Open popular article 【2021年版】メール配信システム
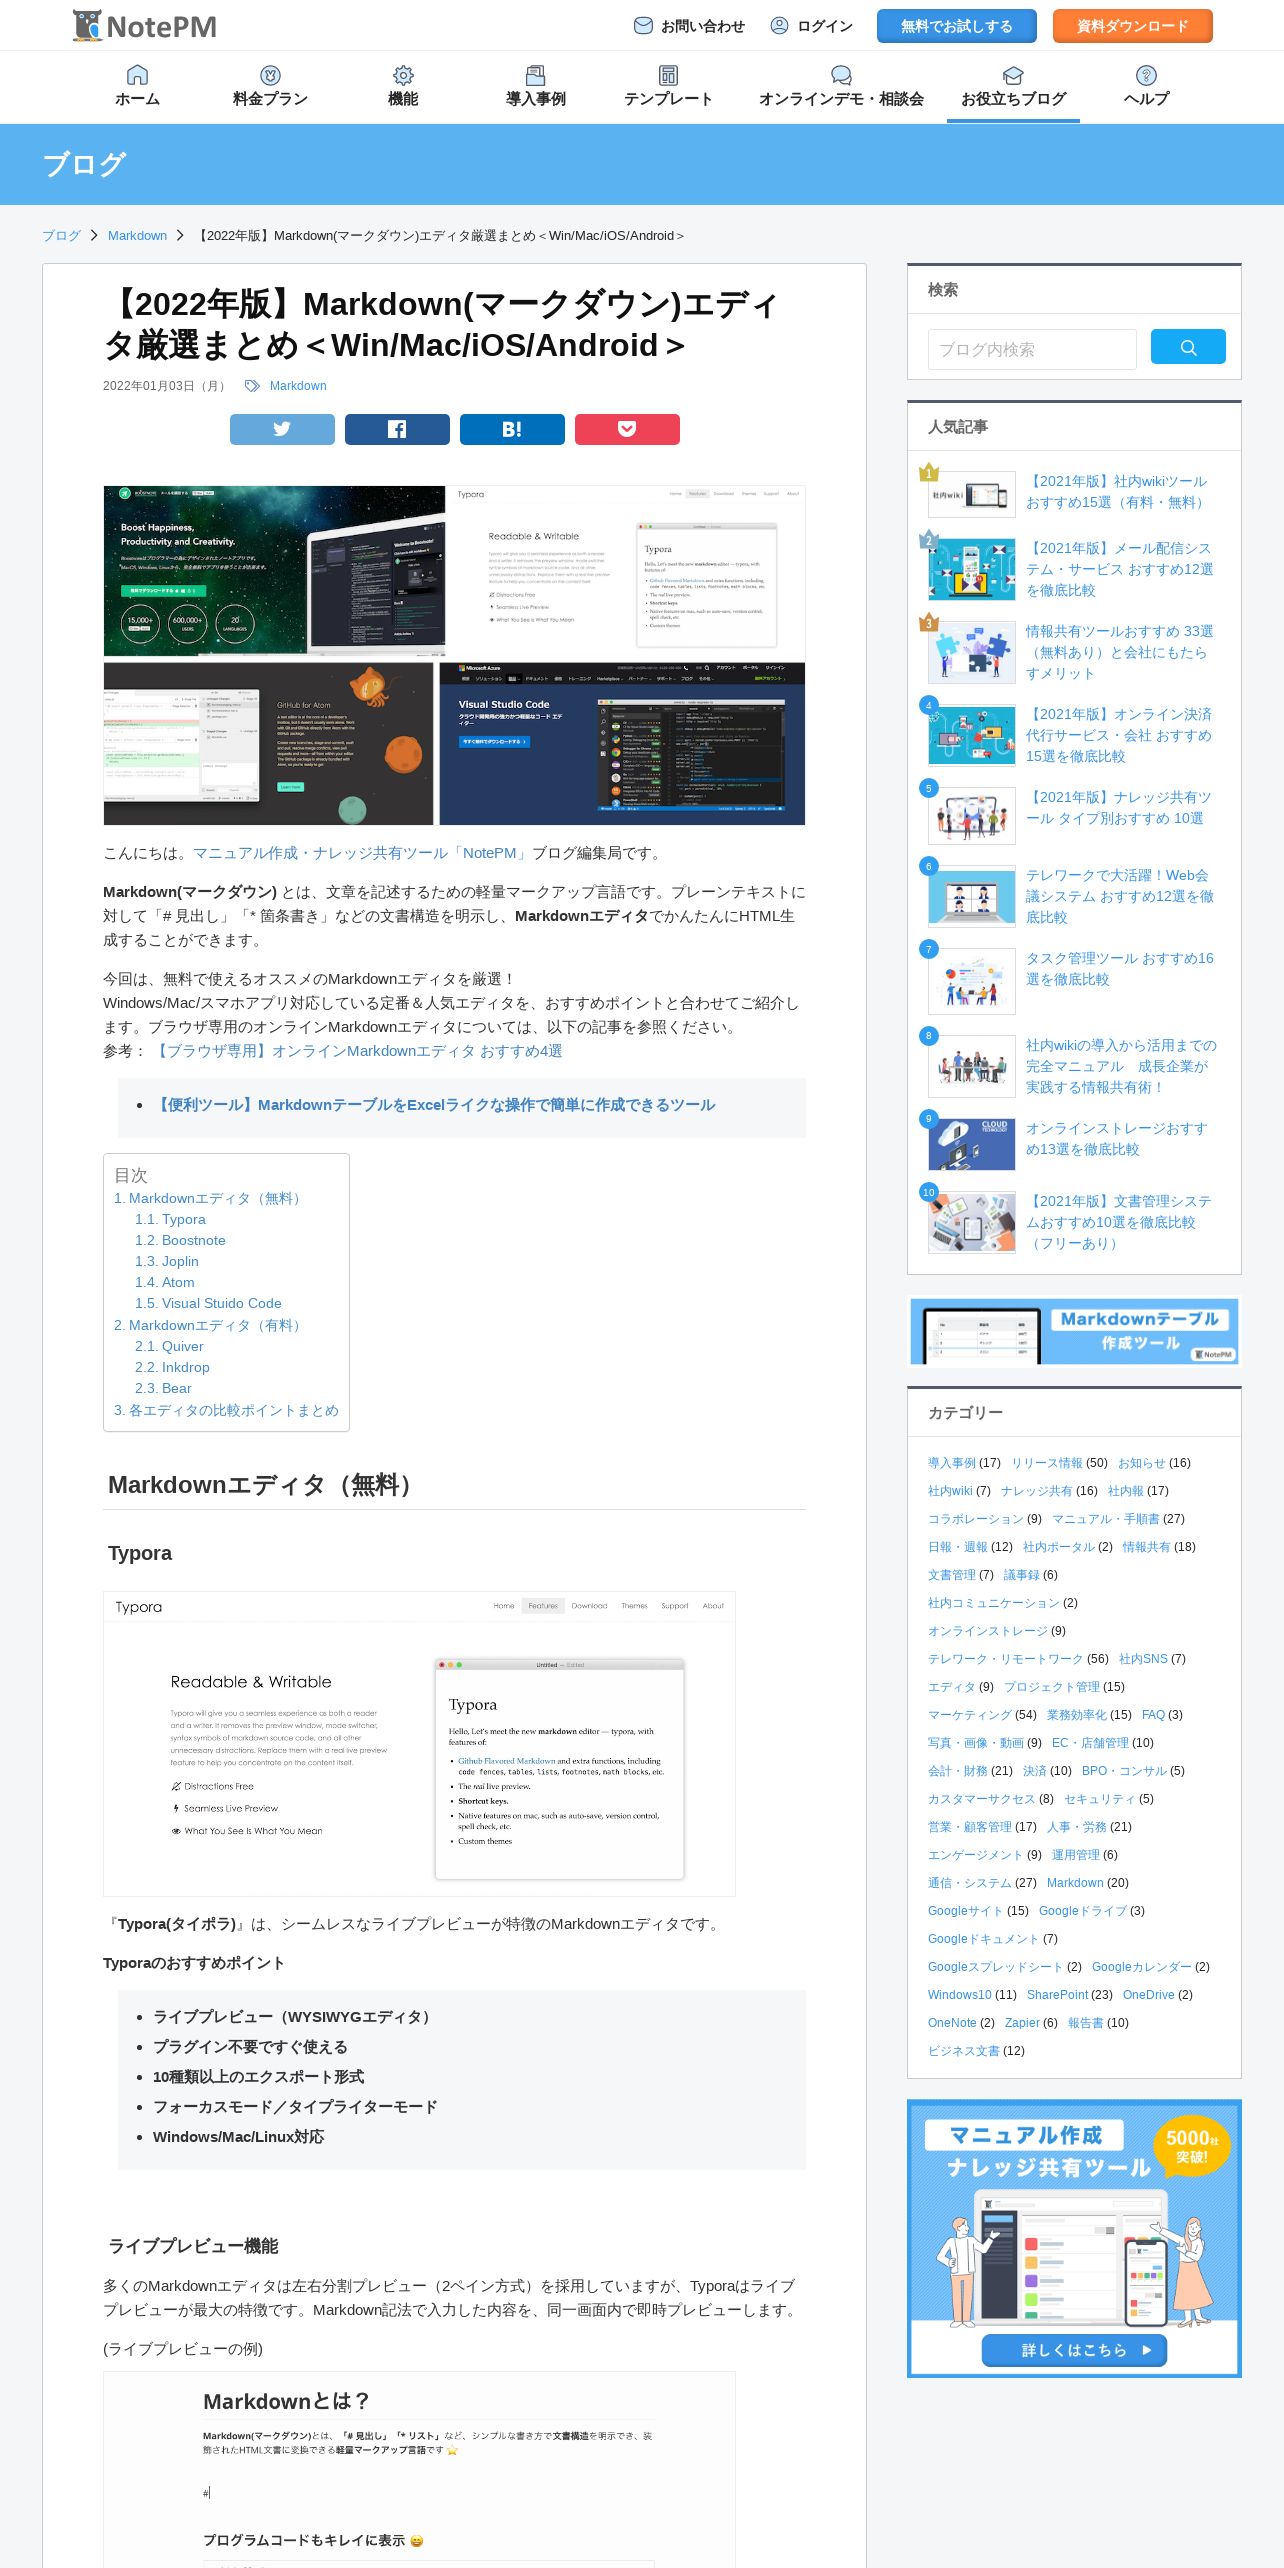The height and width of the screenshot is (2568, 1284). tap(1119, 569)
